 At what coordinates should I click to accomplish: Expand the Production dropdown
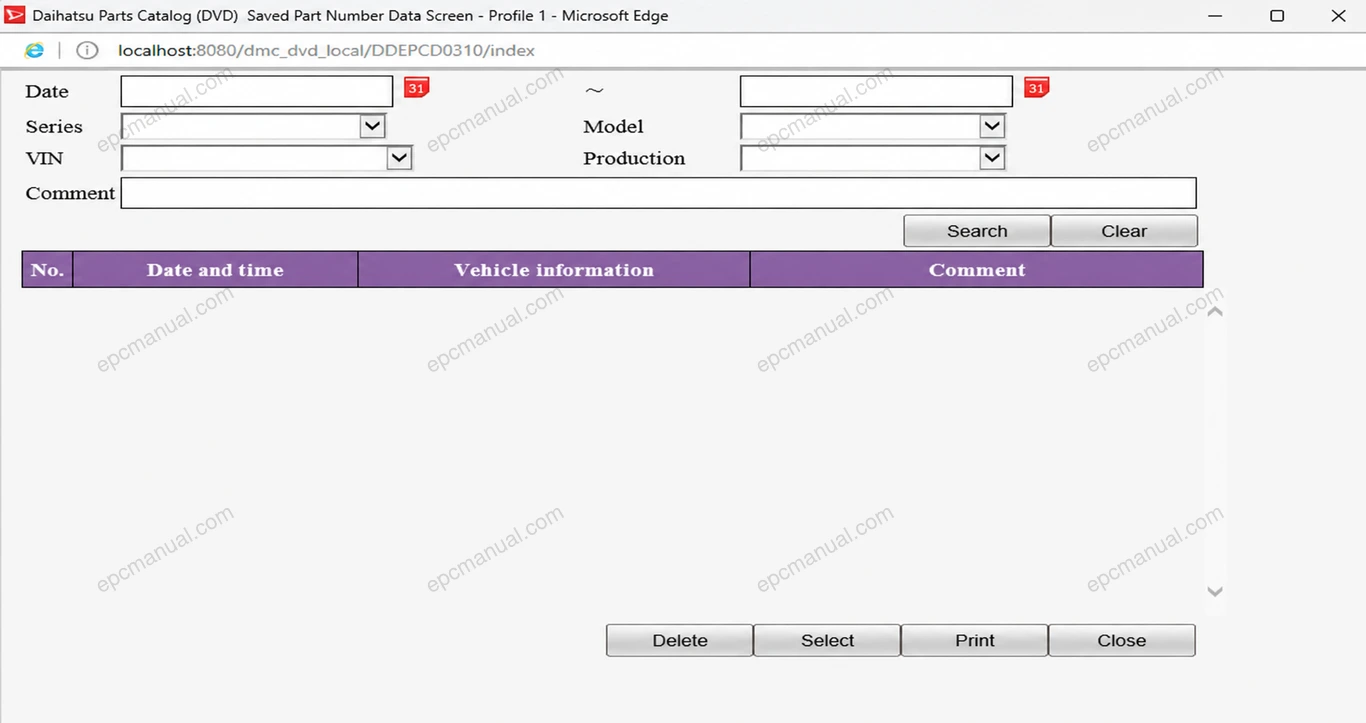coord(992,158)
